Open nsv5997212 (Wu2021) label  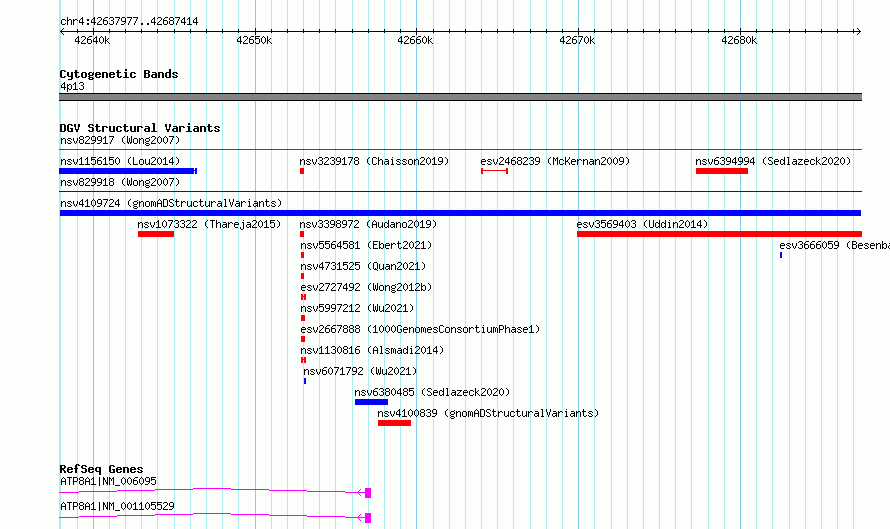pyautogui.click(x=357, y=308)
